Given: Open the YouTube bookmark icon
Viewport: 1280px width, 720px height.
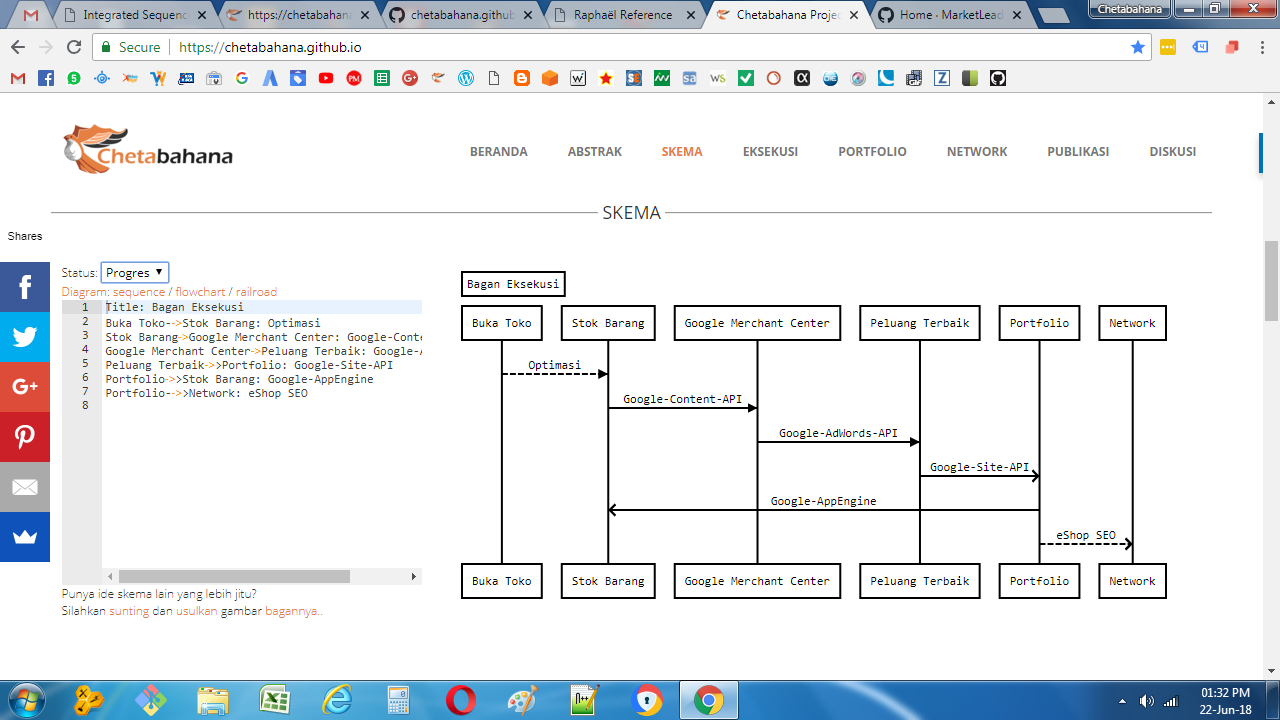Looking at the screenshot, I should (x=326, y=78).
